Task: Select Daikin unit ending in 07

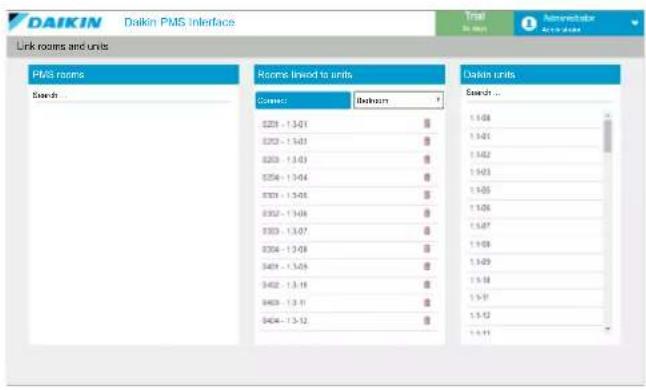Action: 535,226
